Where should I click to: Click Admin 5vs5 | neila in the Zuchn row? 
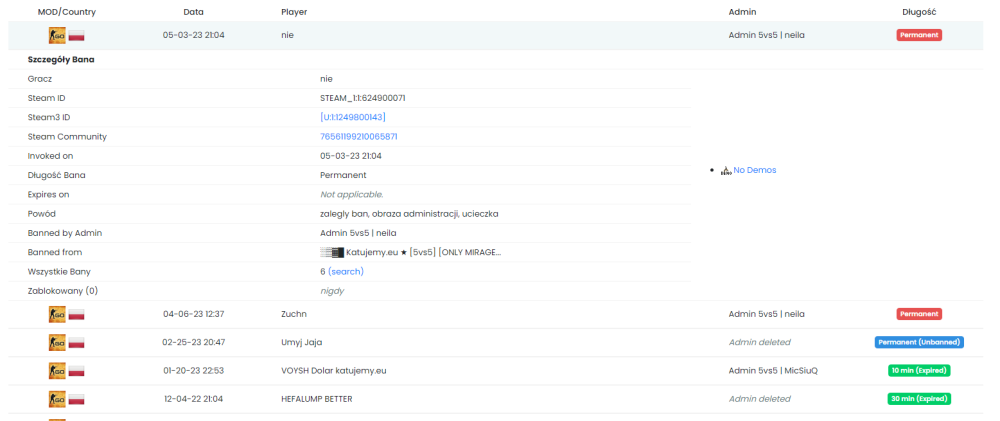767,314
